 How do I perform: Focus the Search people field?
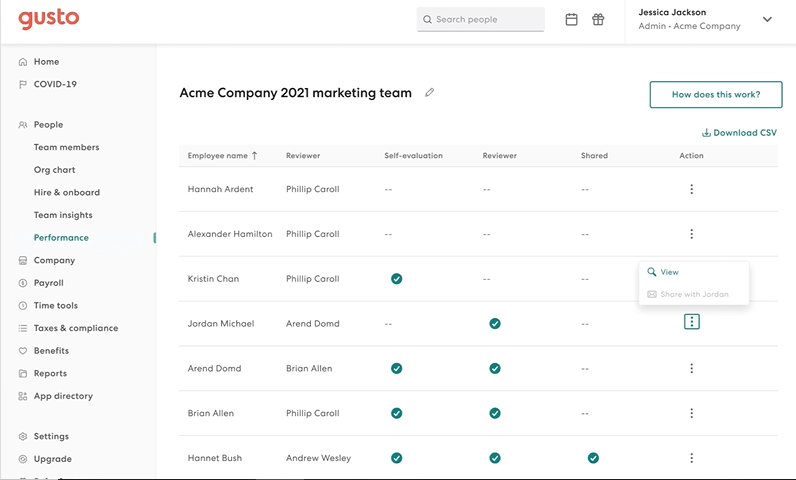[x=481, y=19]
